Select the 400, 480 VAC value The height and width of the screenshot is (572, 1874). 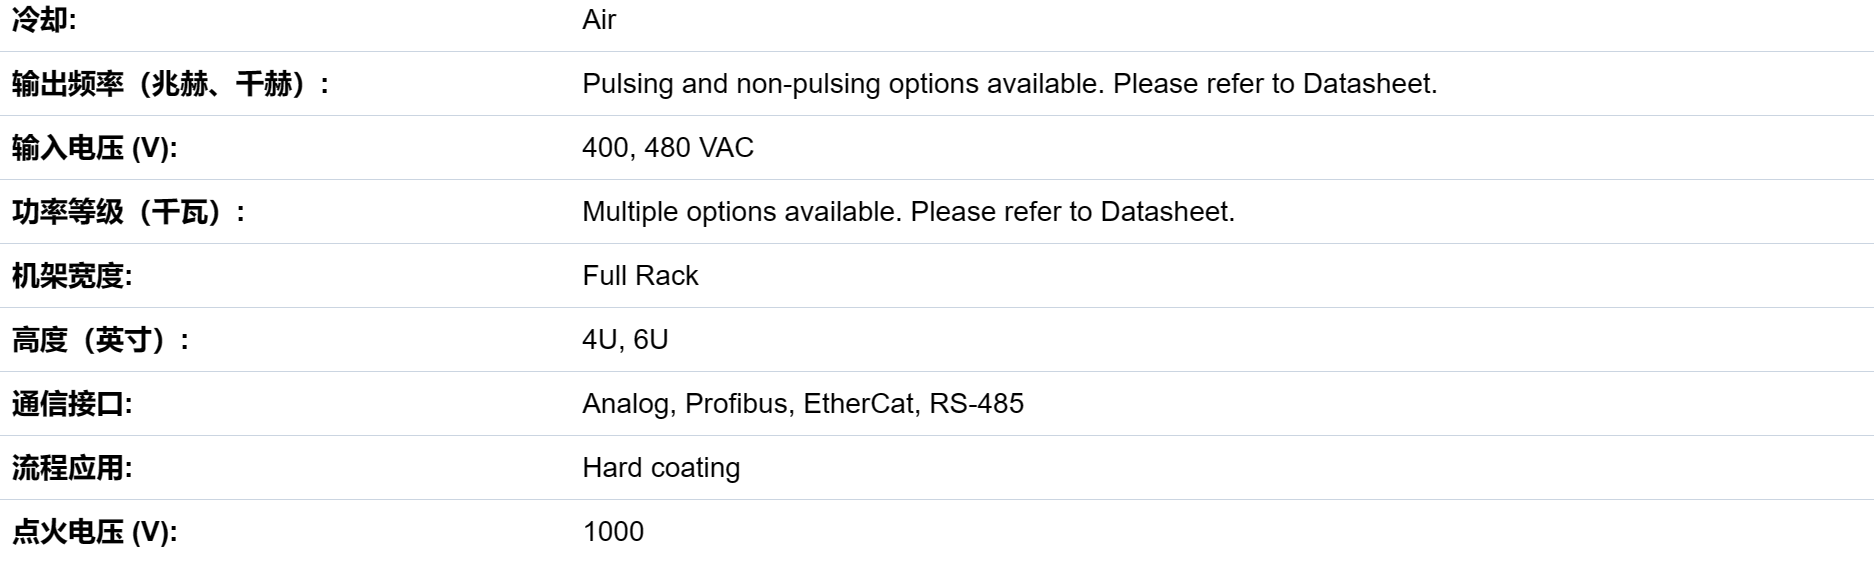tap(668, 148)
